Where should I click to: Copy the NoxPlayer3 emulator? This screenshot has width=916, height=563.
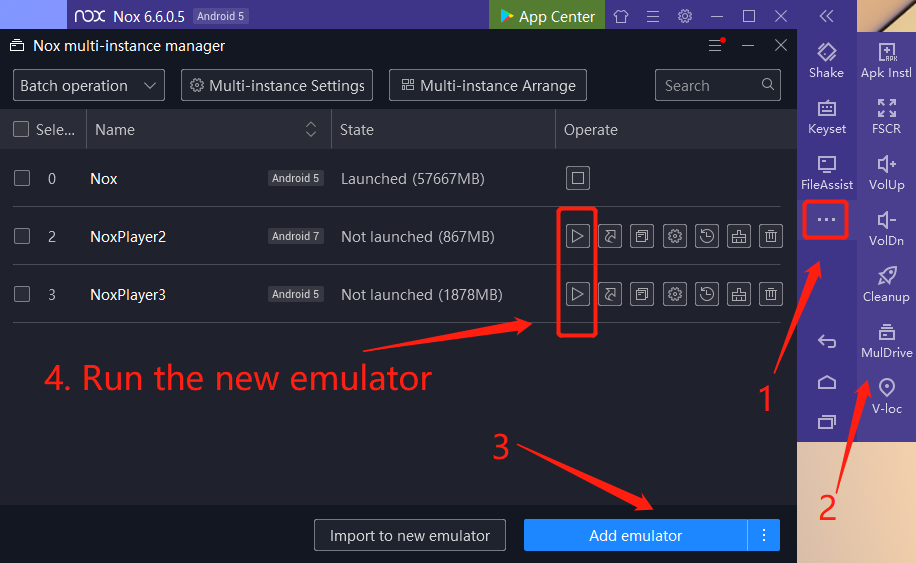pos(642,294)
